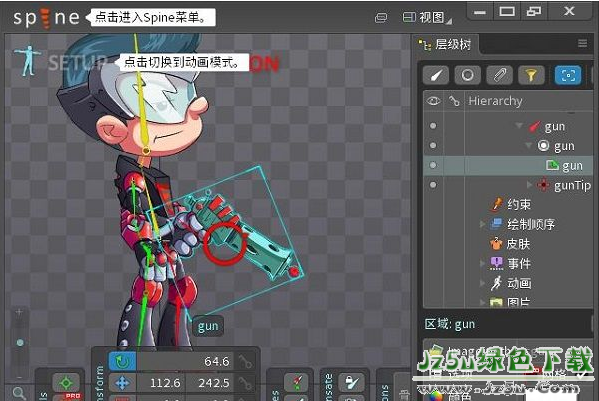Toggle the blue center-on-selection button
Image resolution: width=599 pixels, height=401 pixels.
(568, 75)
